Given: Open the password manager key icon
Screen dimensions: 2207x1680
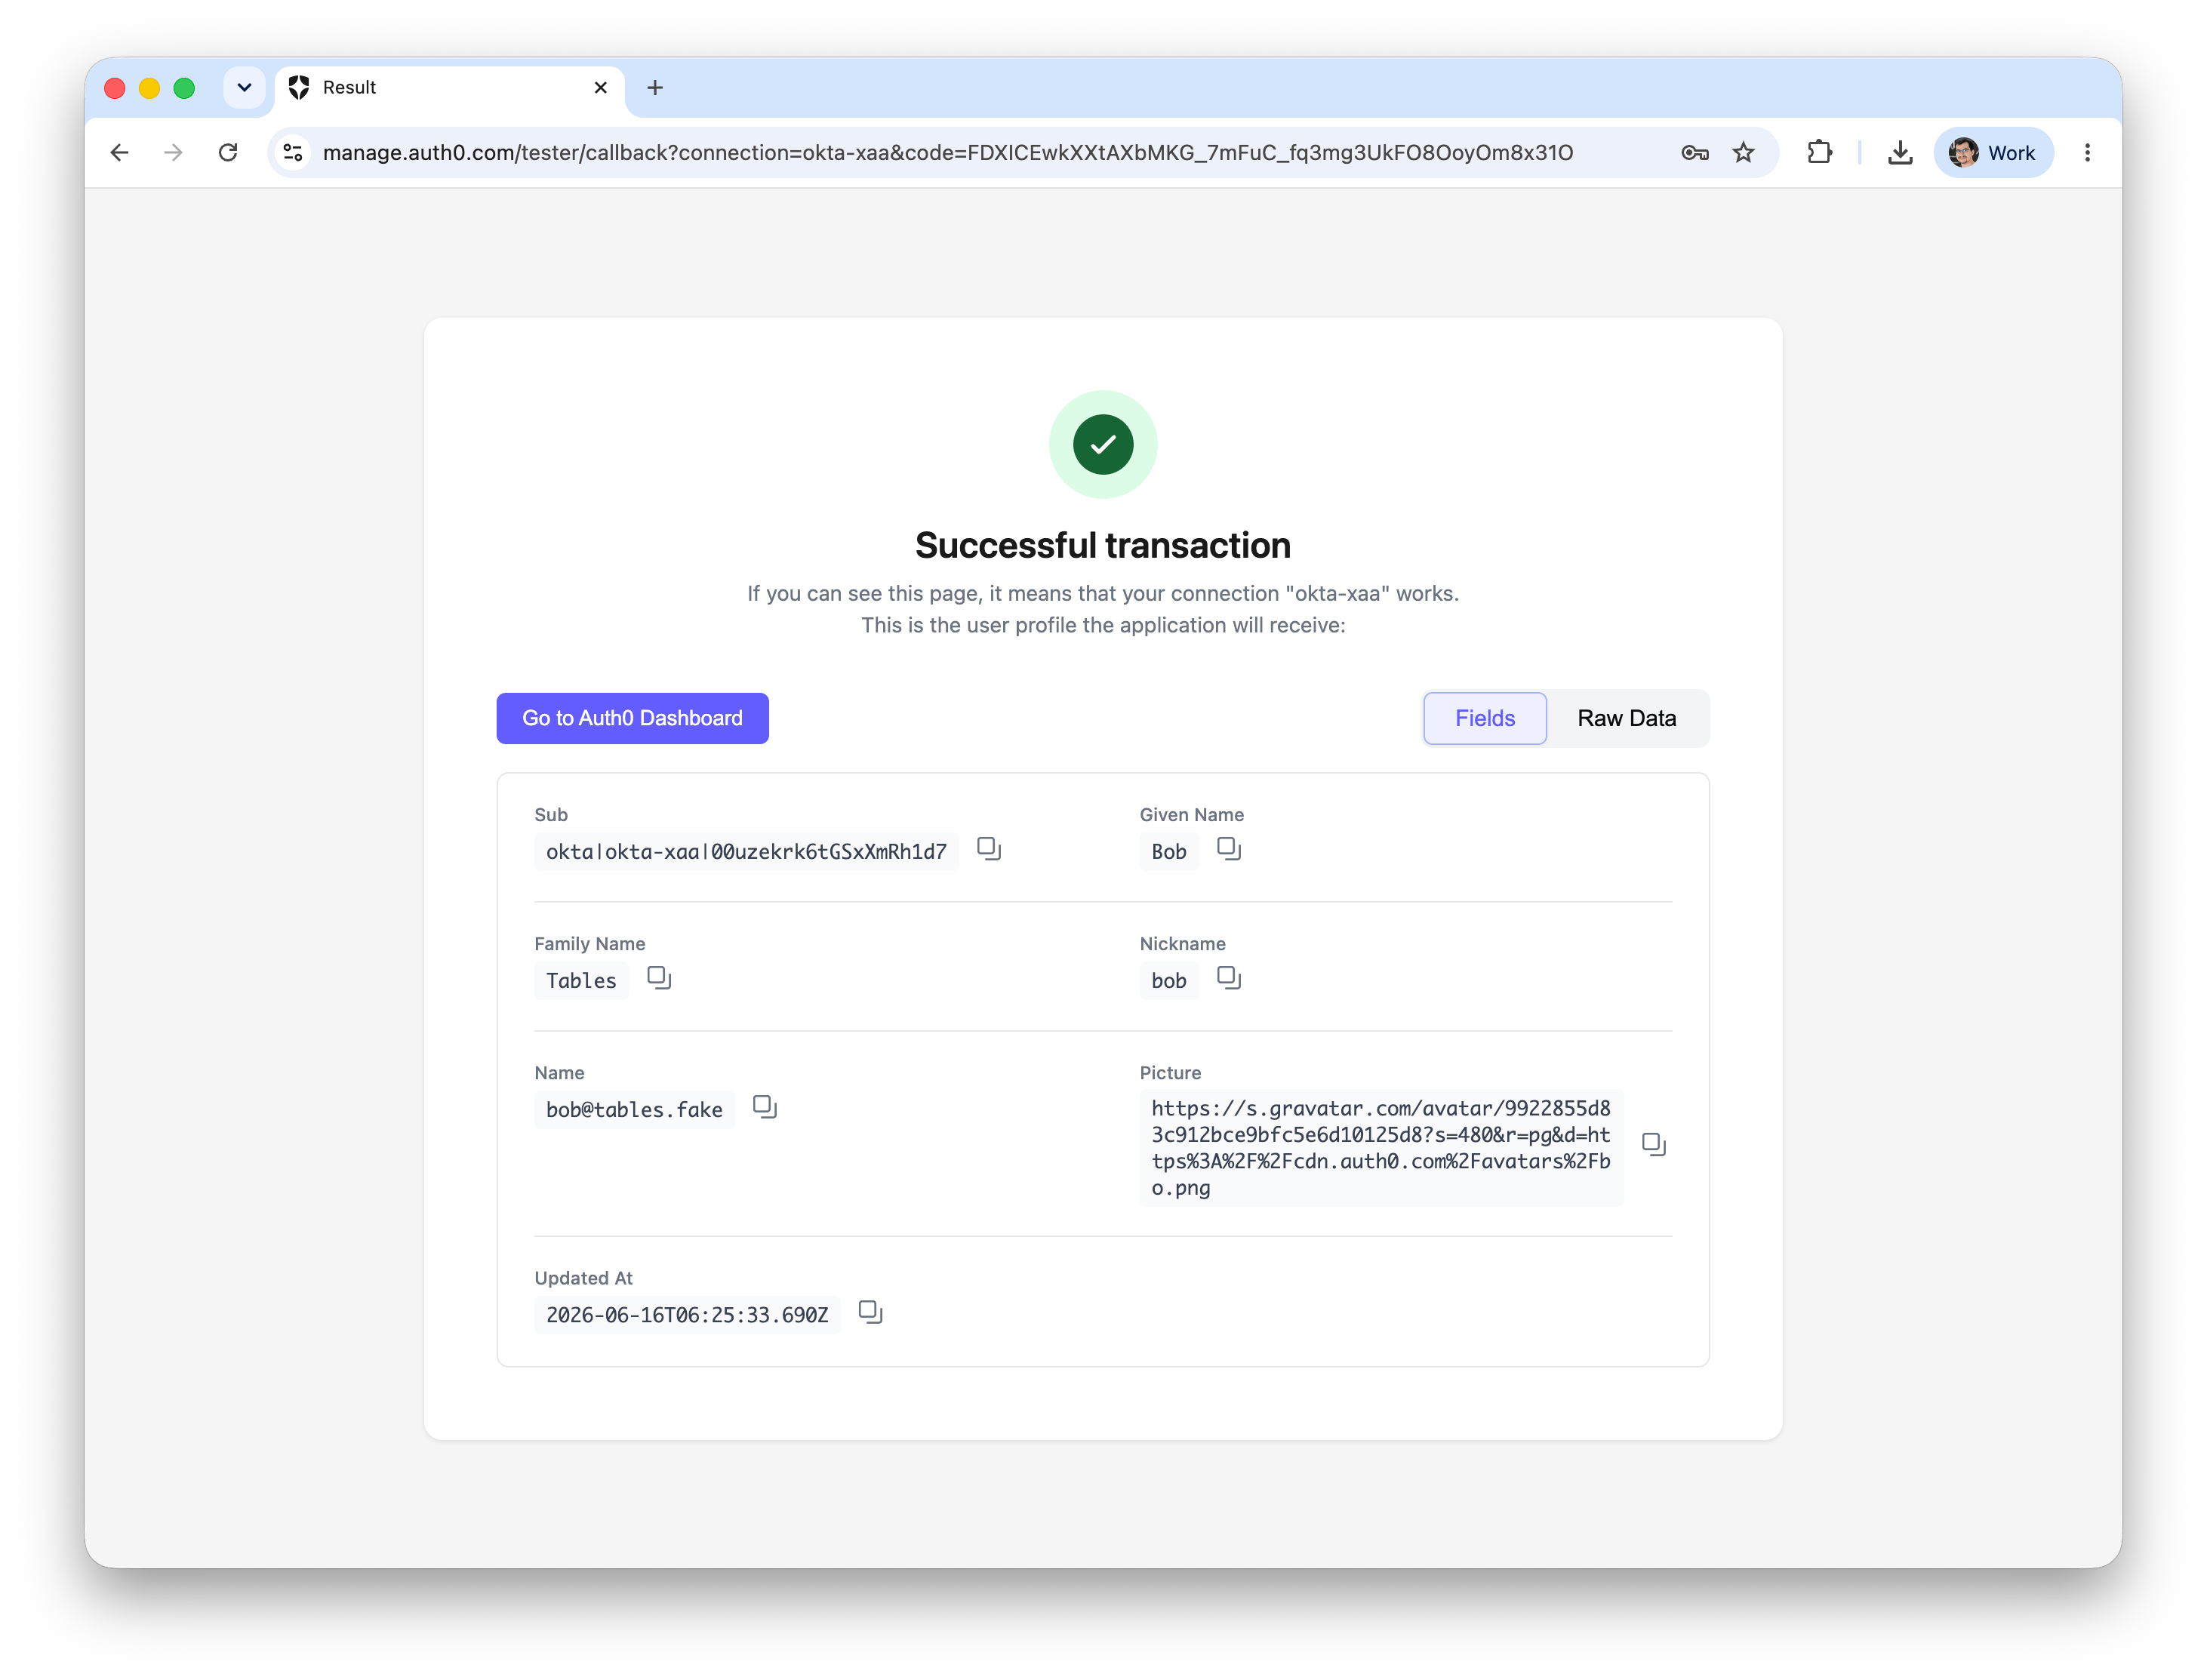Looking at the screenshot, I should [1694, 152].
